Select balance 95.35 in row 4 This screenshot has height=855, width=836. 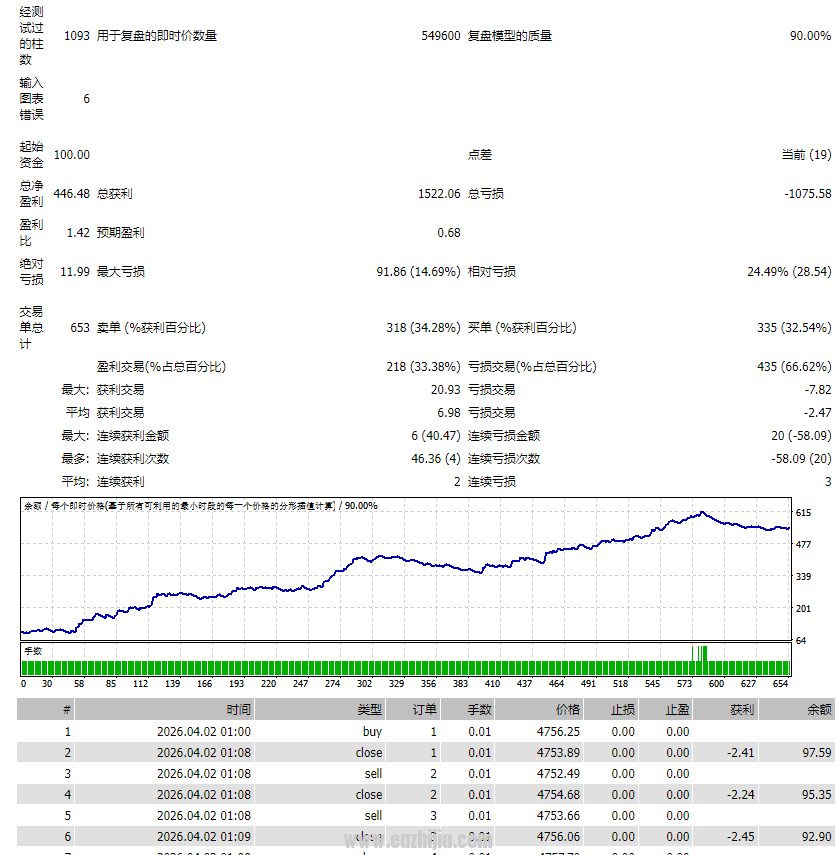[817, 795]
